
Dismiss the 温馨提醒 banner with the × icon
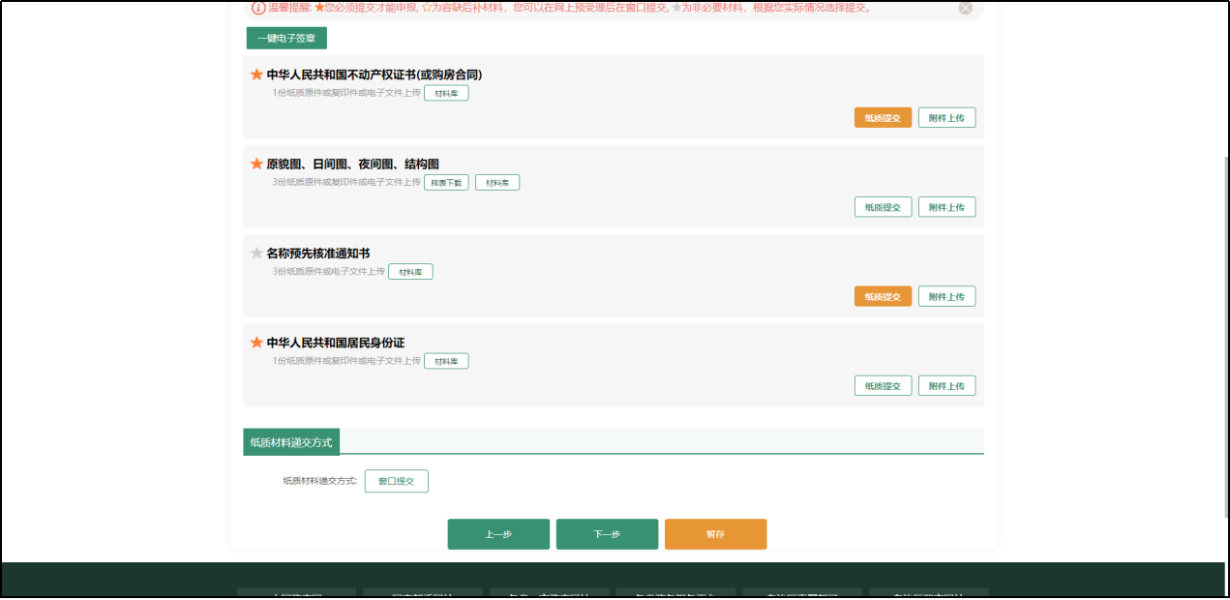point(965,9)
